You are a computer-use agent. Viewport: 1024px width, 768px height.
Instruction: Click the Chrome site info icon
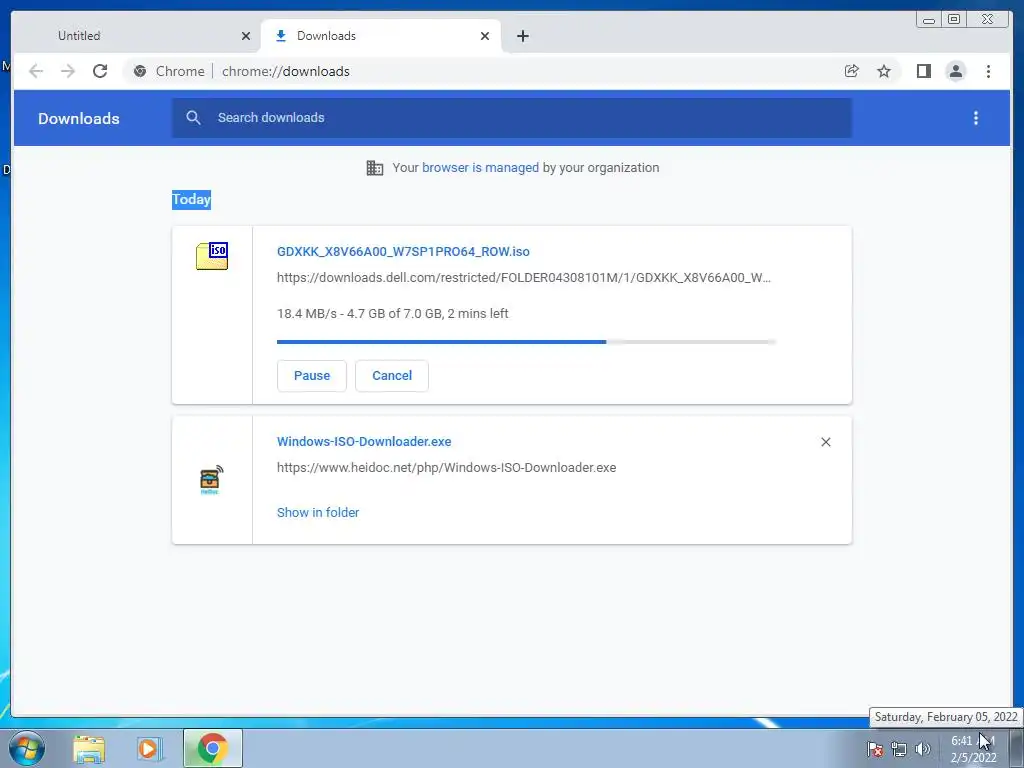[140, 71]
